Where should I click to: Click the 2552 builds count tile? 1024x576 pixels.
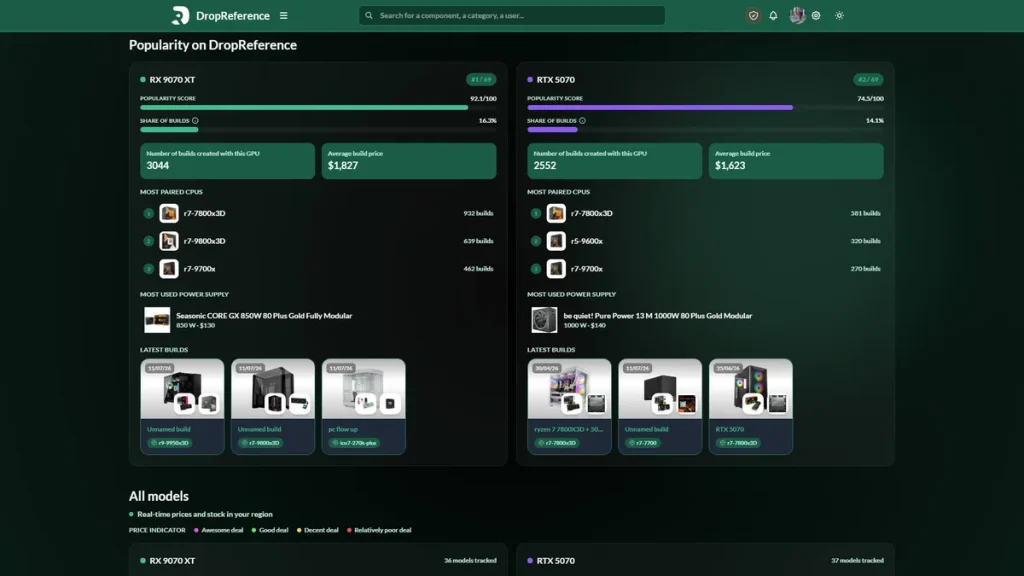point(615,161)
